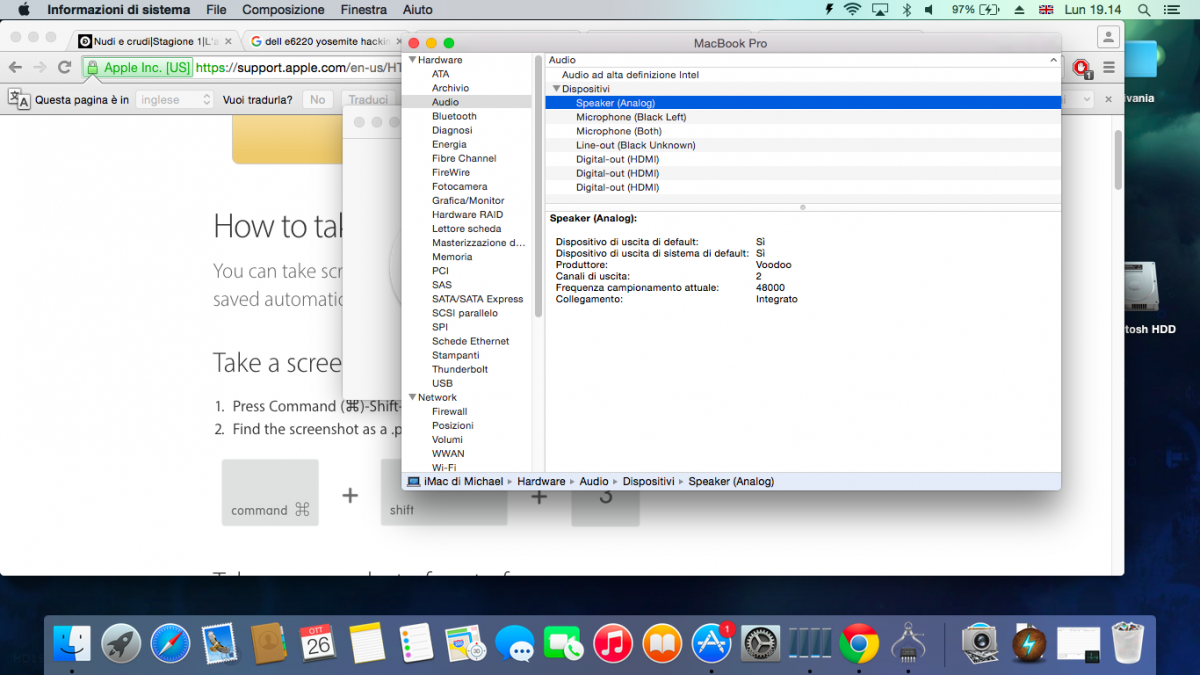The height and width of the screenshot is (675, 1200).
Task: Open the Composizione menu
Action: point(283,9)
